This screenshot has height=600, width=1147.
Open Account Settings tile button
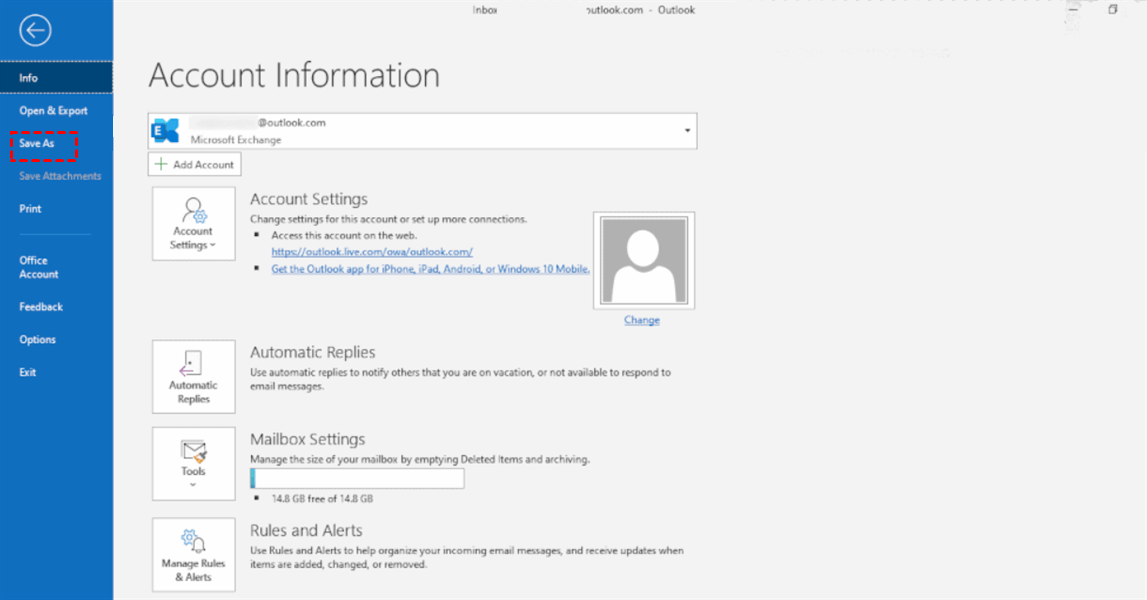coord(193,224)
